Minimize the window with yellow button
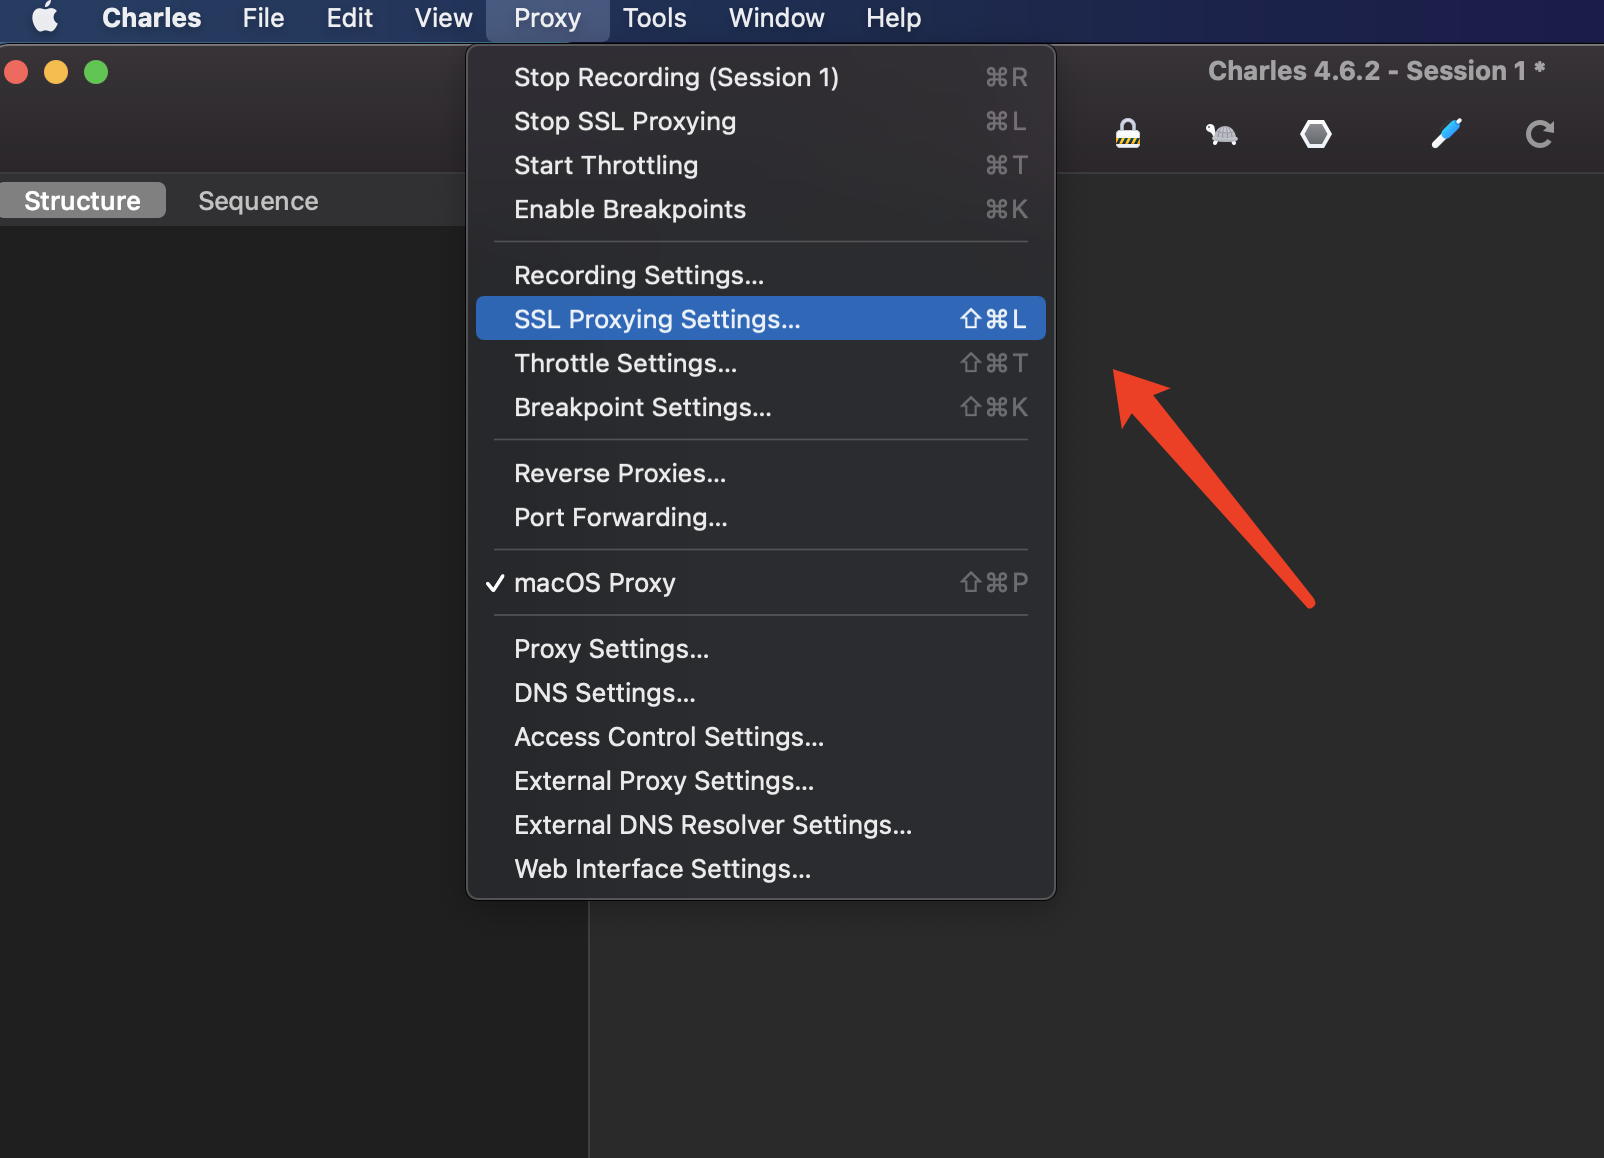This screenshot has width=1604, height=1158. pyautogui.click(x=56, y=72)
